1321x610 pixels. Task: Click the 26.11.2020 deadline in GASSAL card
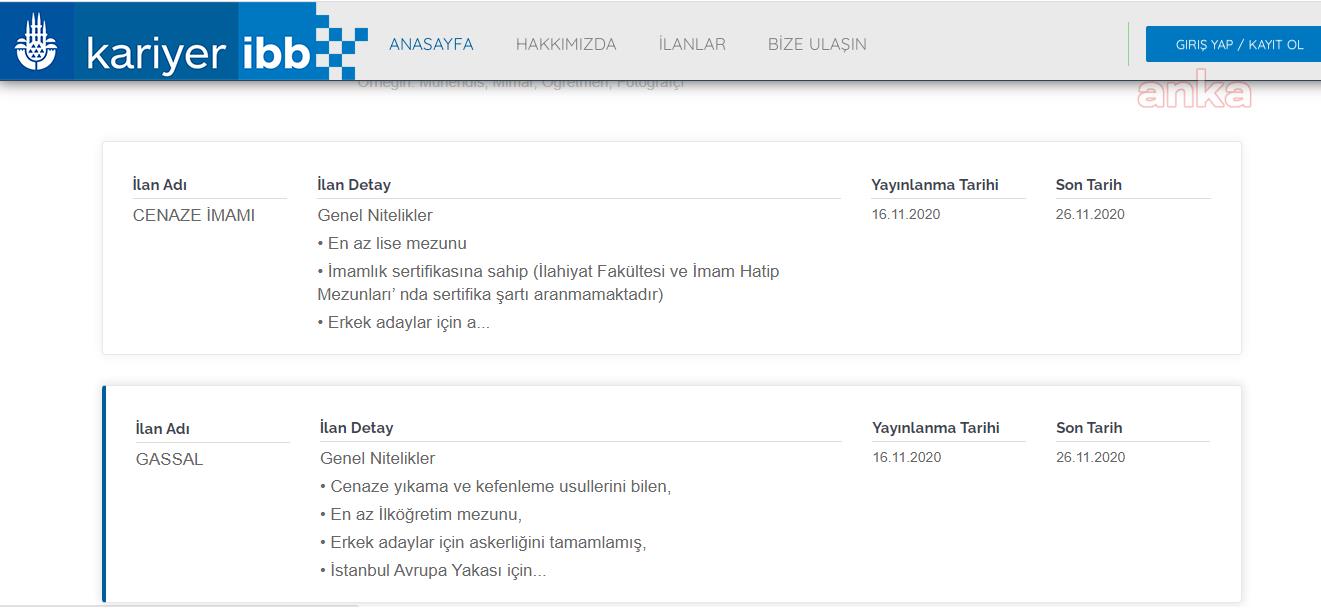[1091, 457]
